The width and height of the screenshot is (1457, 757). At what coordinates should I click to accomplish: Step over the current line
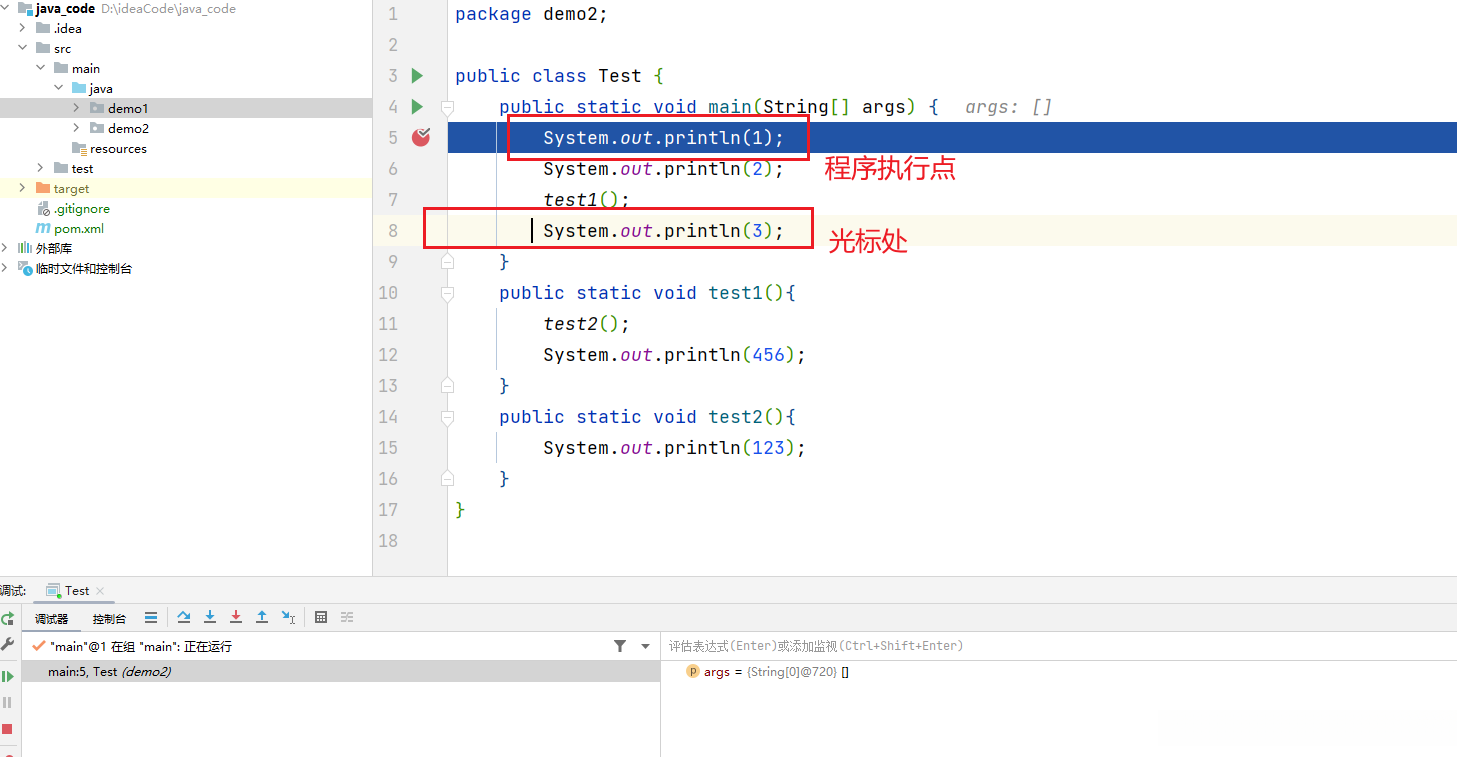[x=184, y=618]
